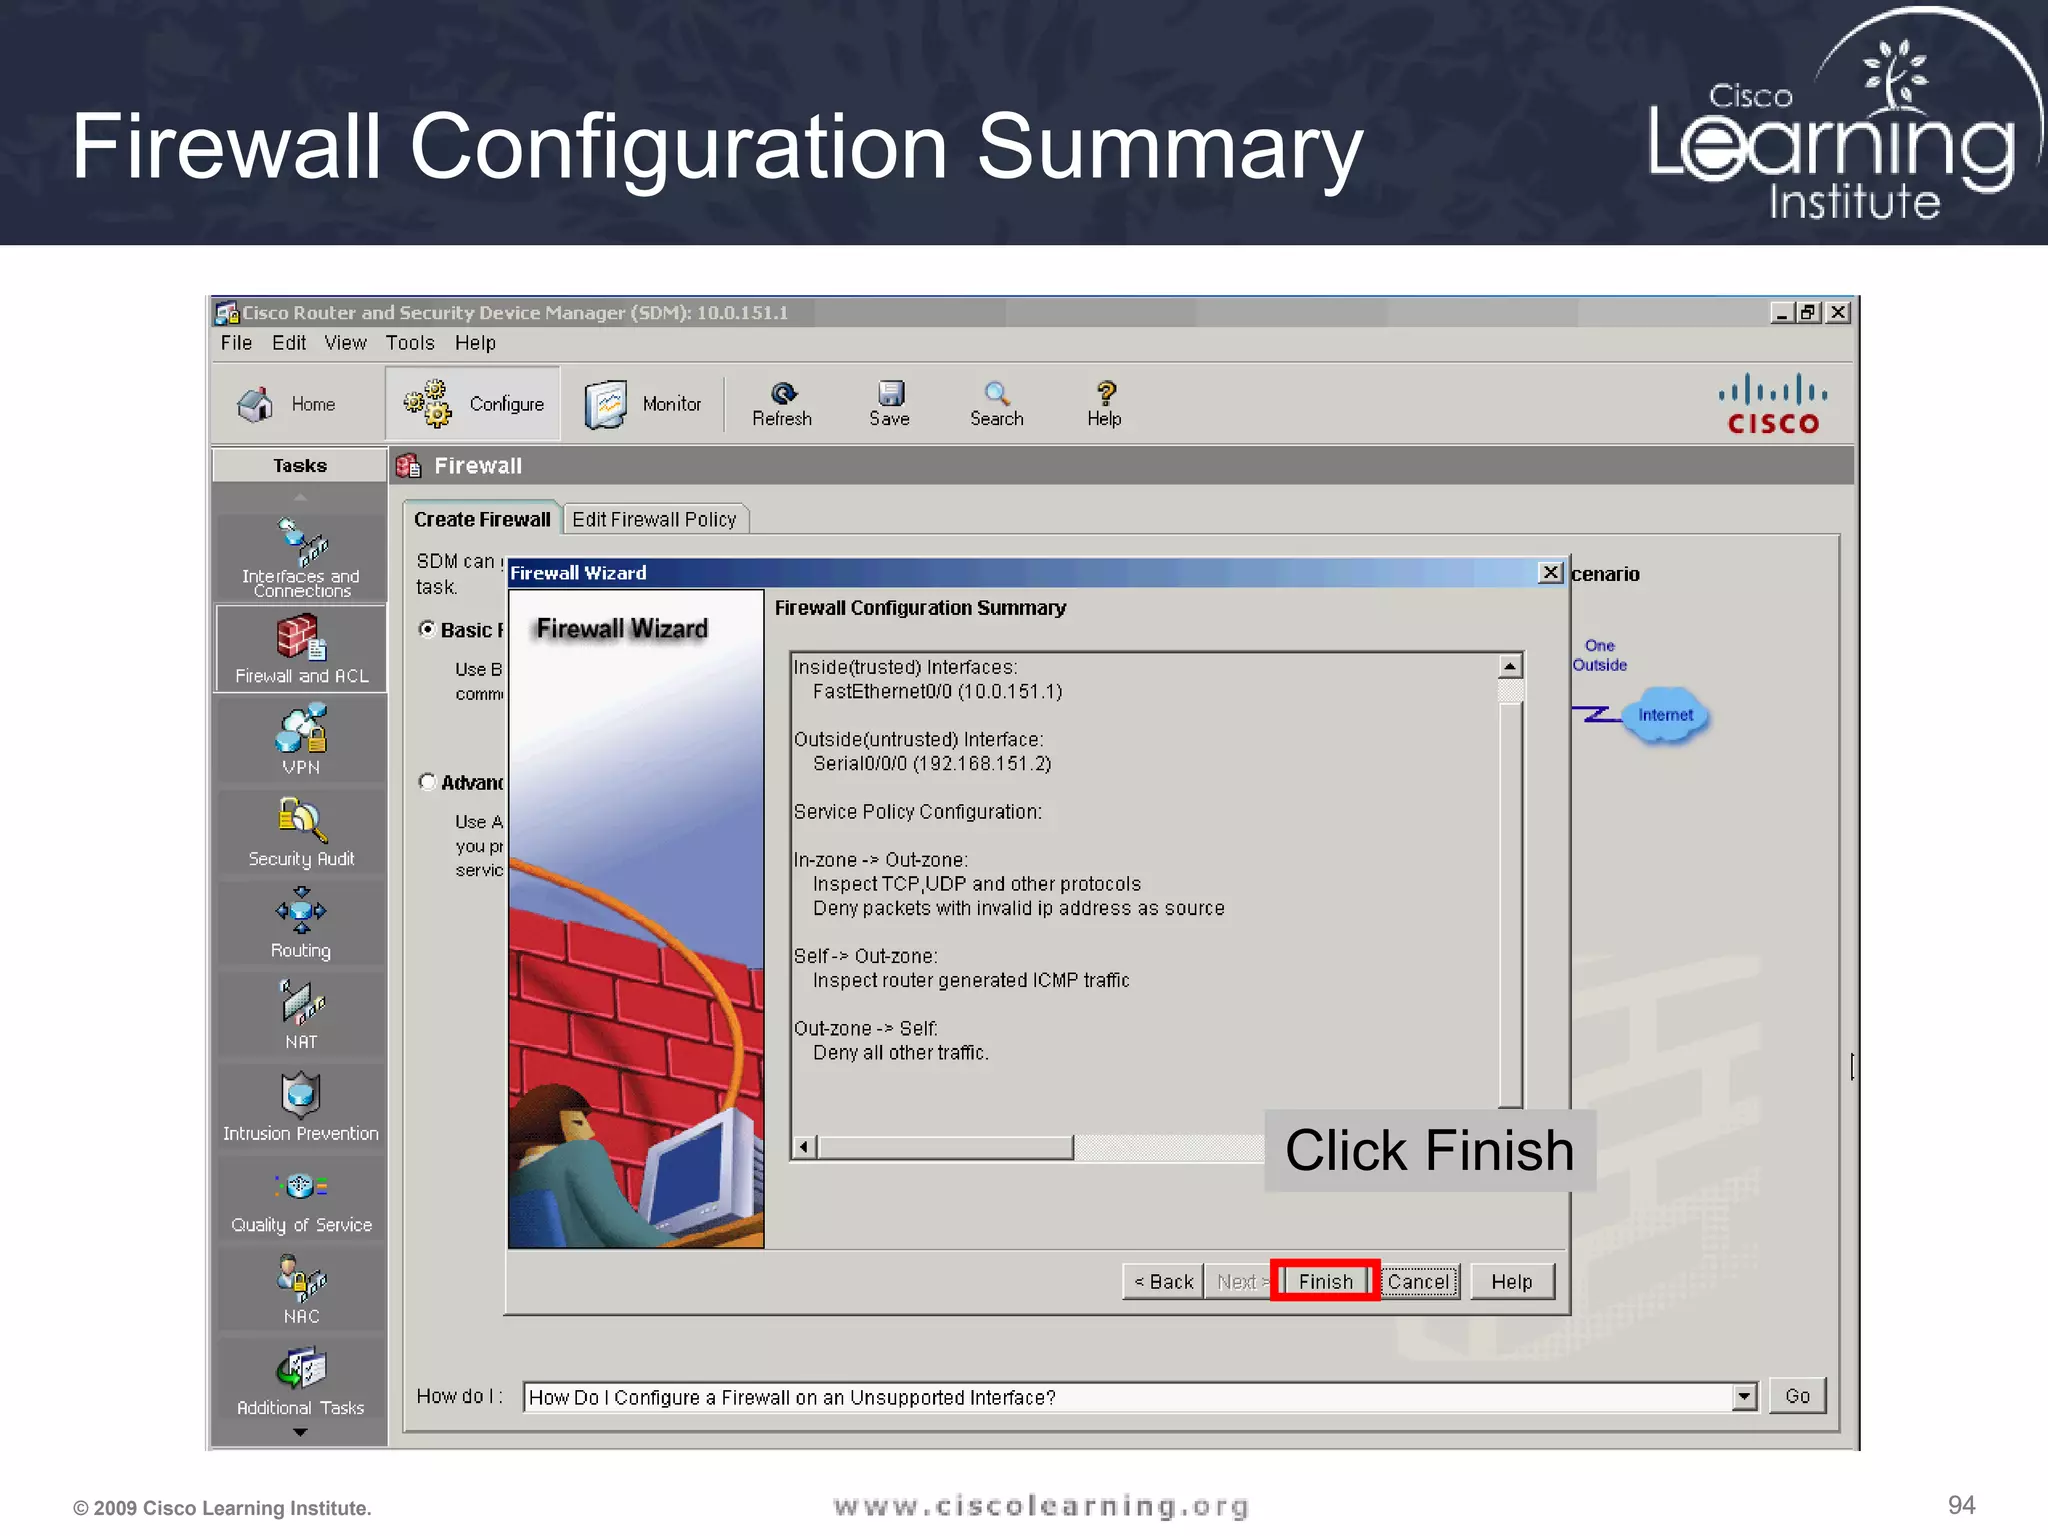The width and height of the screenshot is (2048, 1536).
Task: Select the Basic Firewall radio button
Action: [427, 629]
